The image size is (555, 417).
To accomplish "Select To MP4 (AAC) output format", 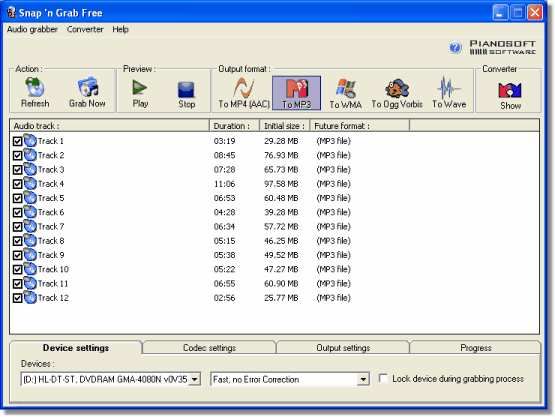I will tap(244, 93).
